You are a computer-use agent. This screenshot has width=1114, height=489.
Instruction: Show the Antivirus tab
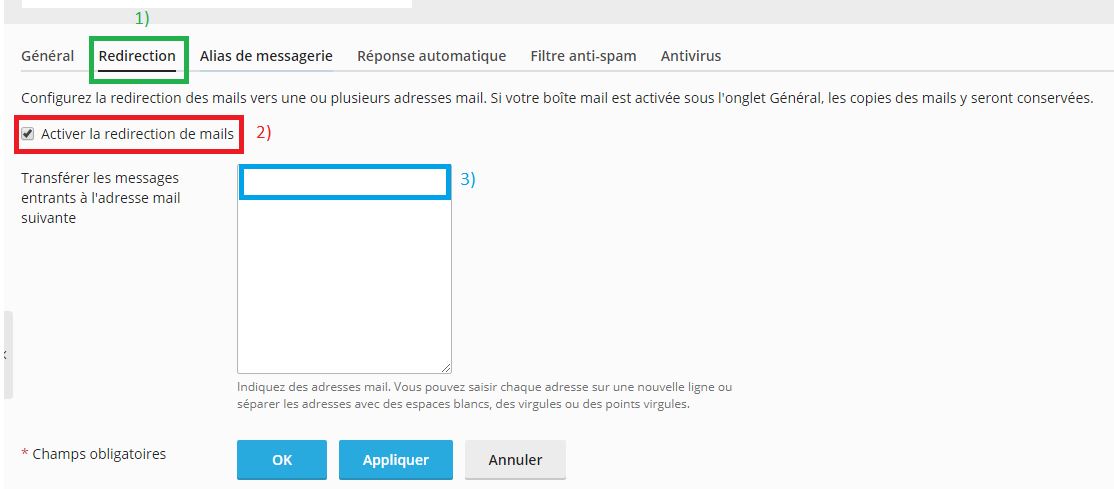(690, 56)
